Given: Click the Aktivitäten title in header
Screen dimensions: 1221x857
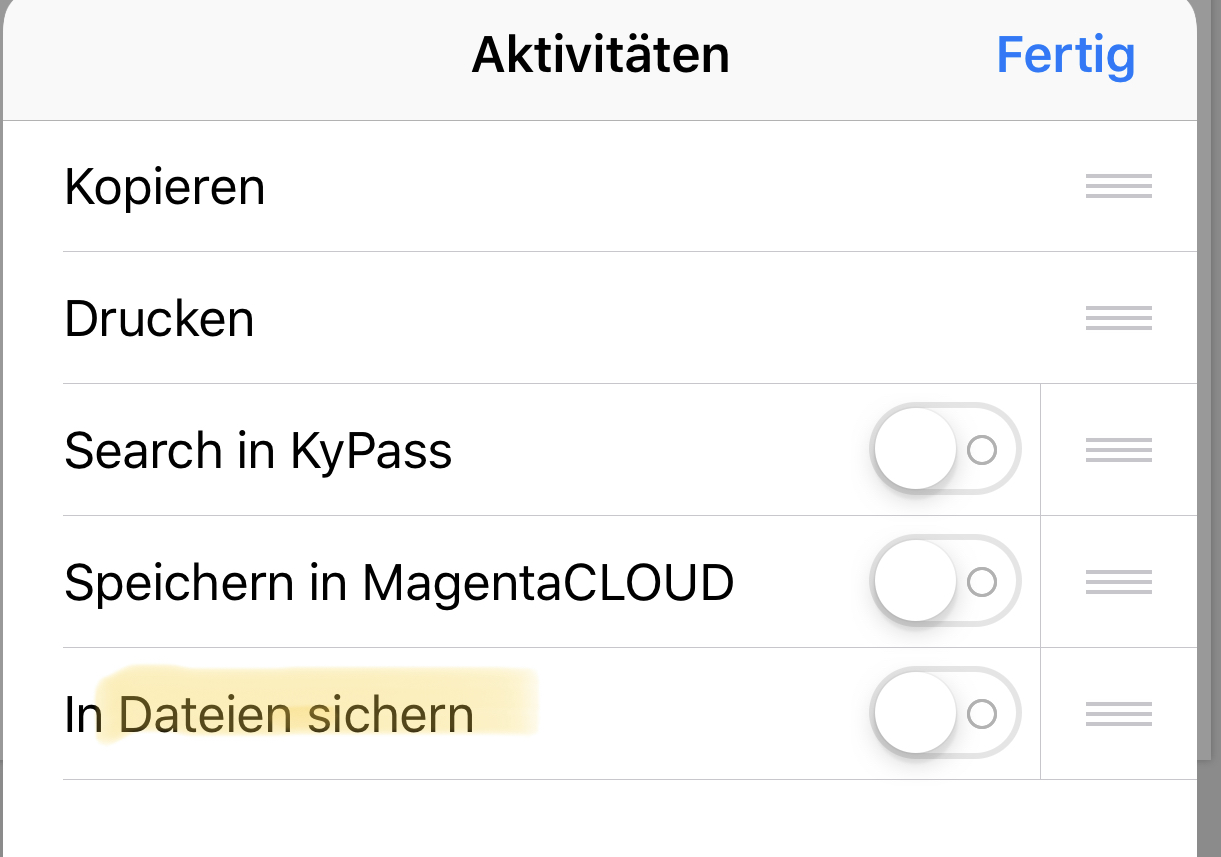Looking at the screenshot, I should (600, 56).
